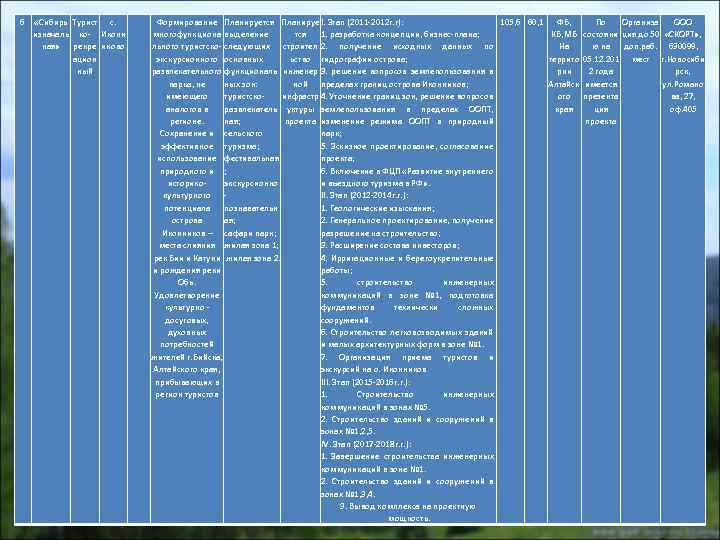Click the location cell "с. Иконниково"

coord(113,34)
